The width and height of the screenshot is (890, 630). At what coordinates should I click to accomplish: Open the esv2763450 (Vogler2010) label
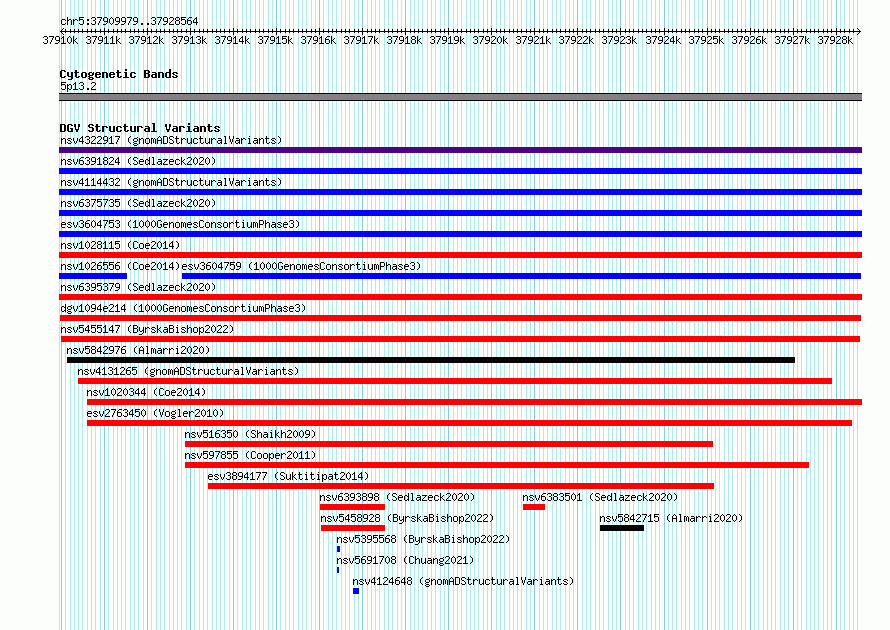[x=155, y=413]
